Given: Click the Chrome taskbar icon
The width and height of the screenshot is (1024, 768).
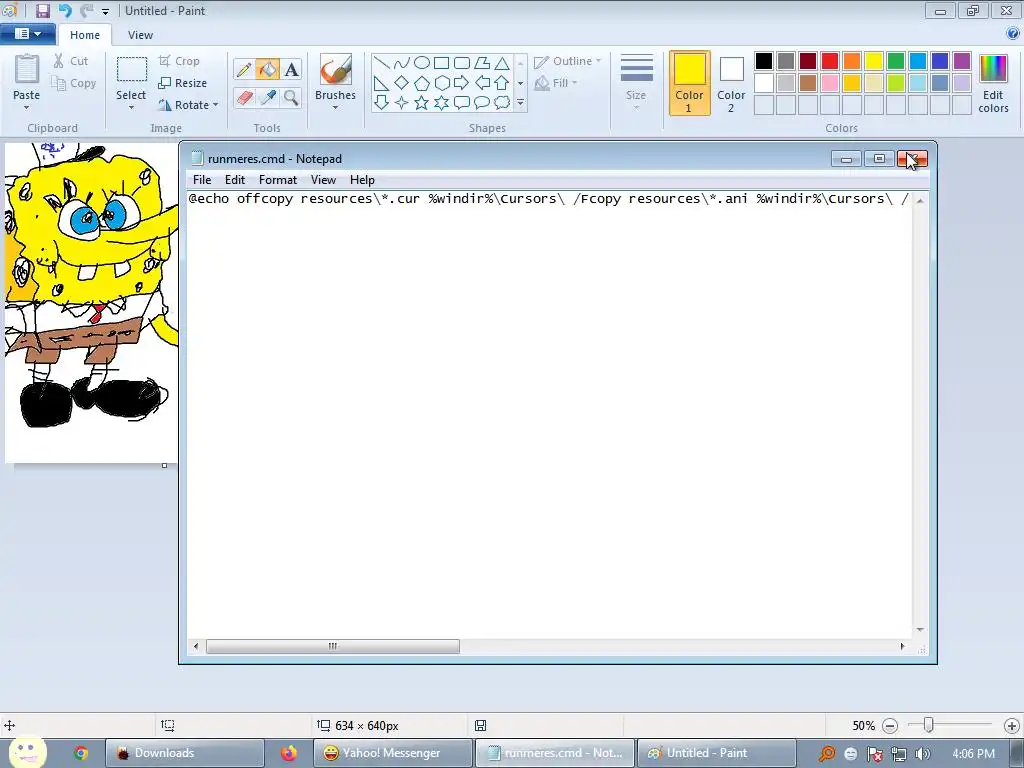Looking at the screenshot, I should click(x=80, y=753).
